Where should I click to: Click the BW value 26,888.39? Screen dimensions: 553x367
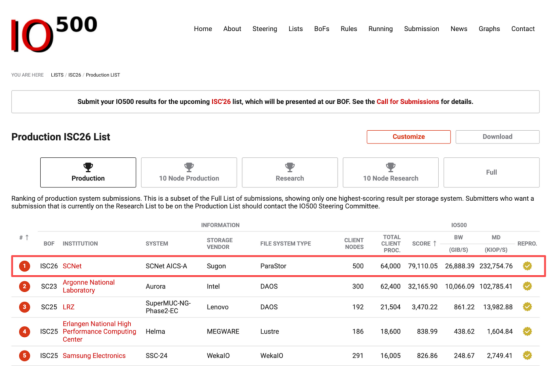[x=460, y=266]
